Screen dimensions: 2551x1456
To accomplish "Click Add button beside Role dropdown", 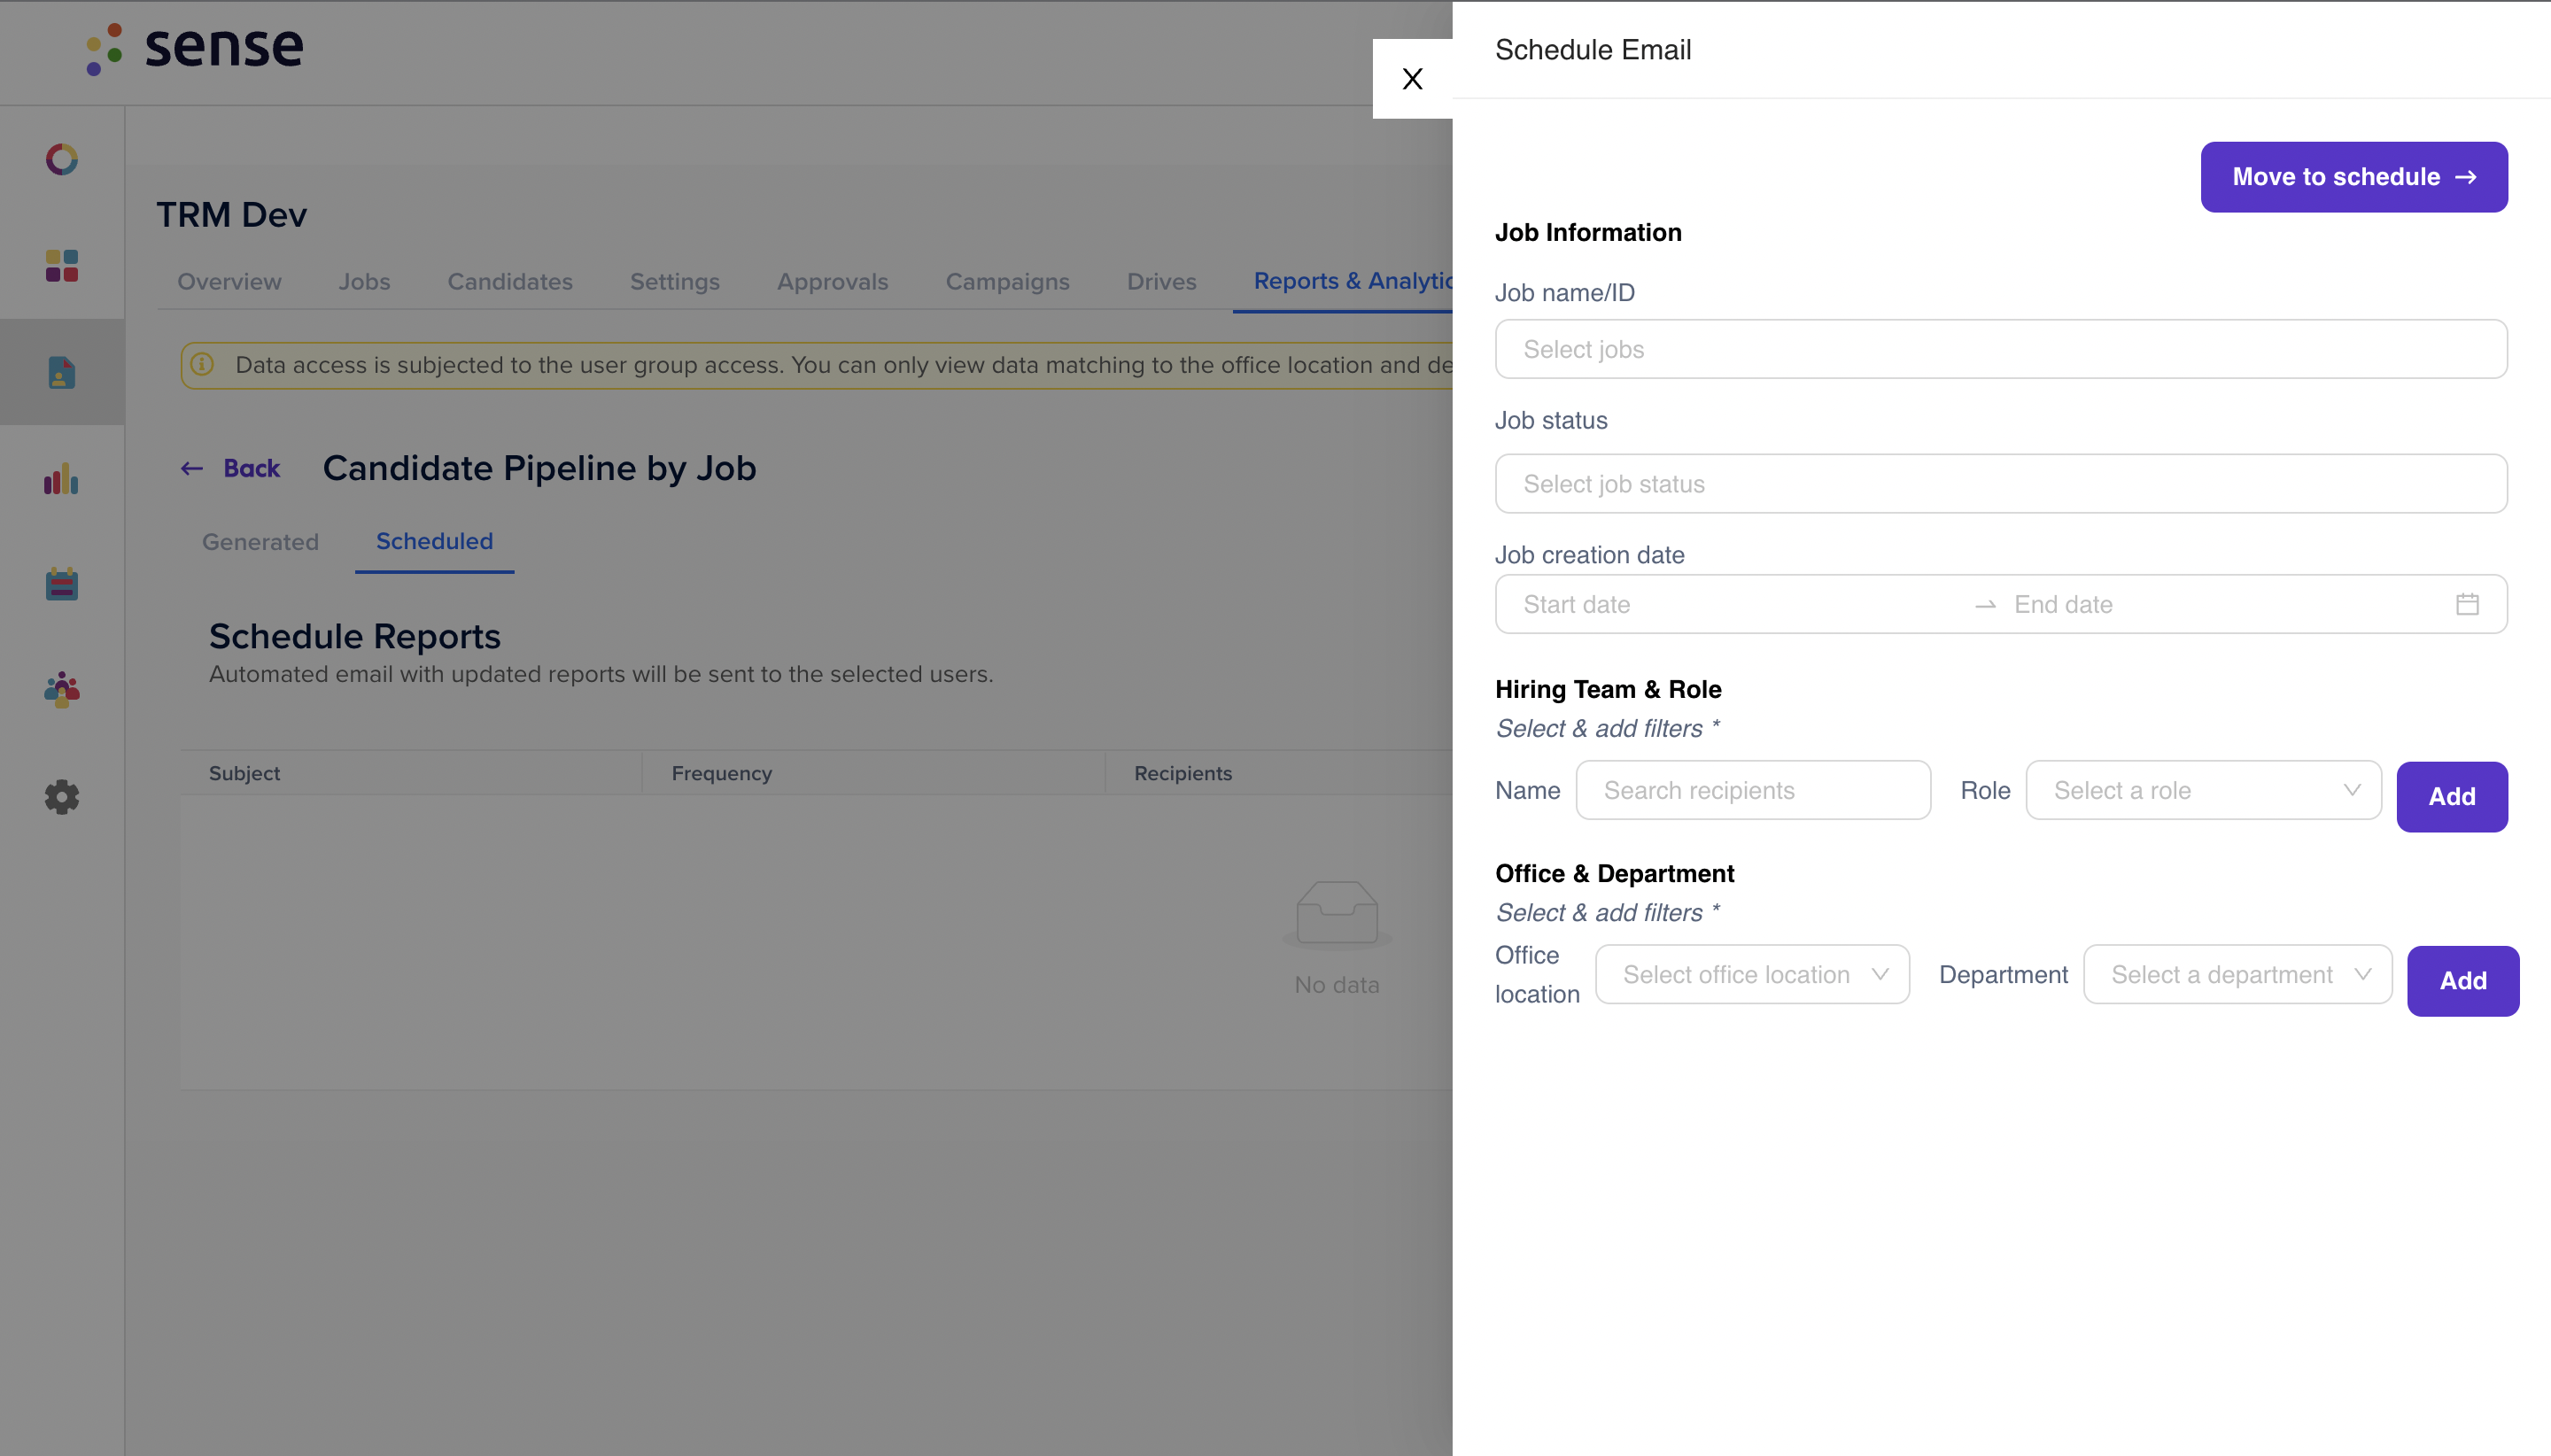I will [x=2452, y=796].
